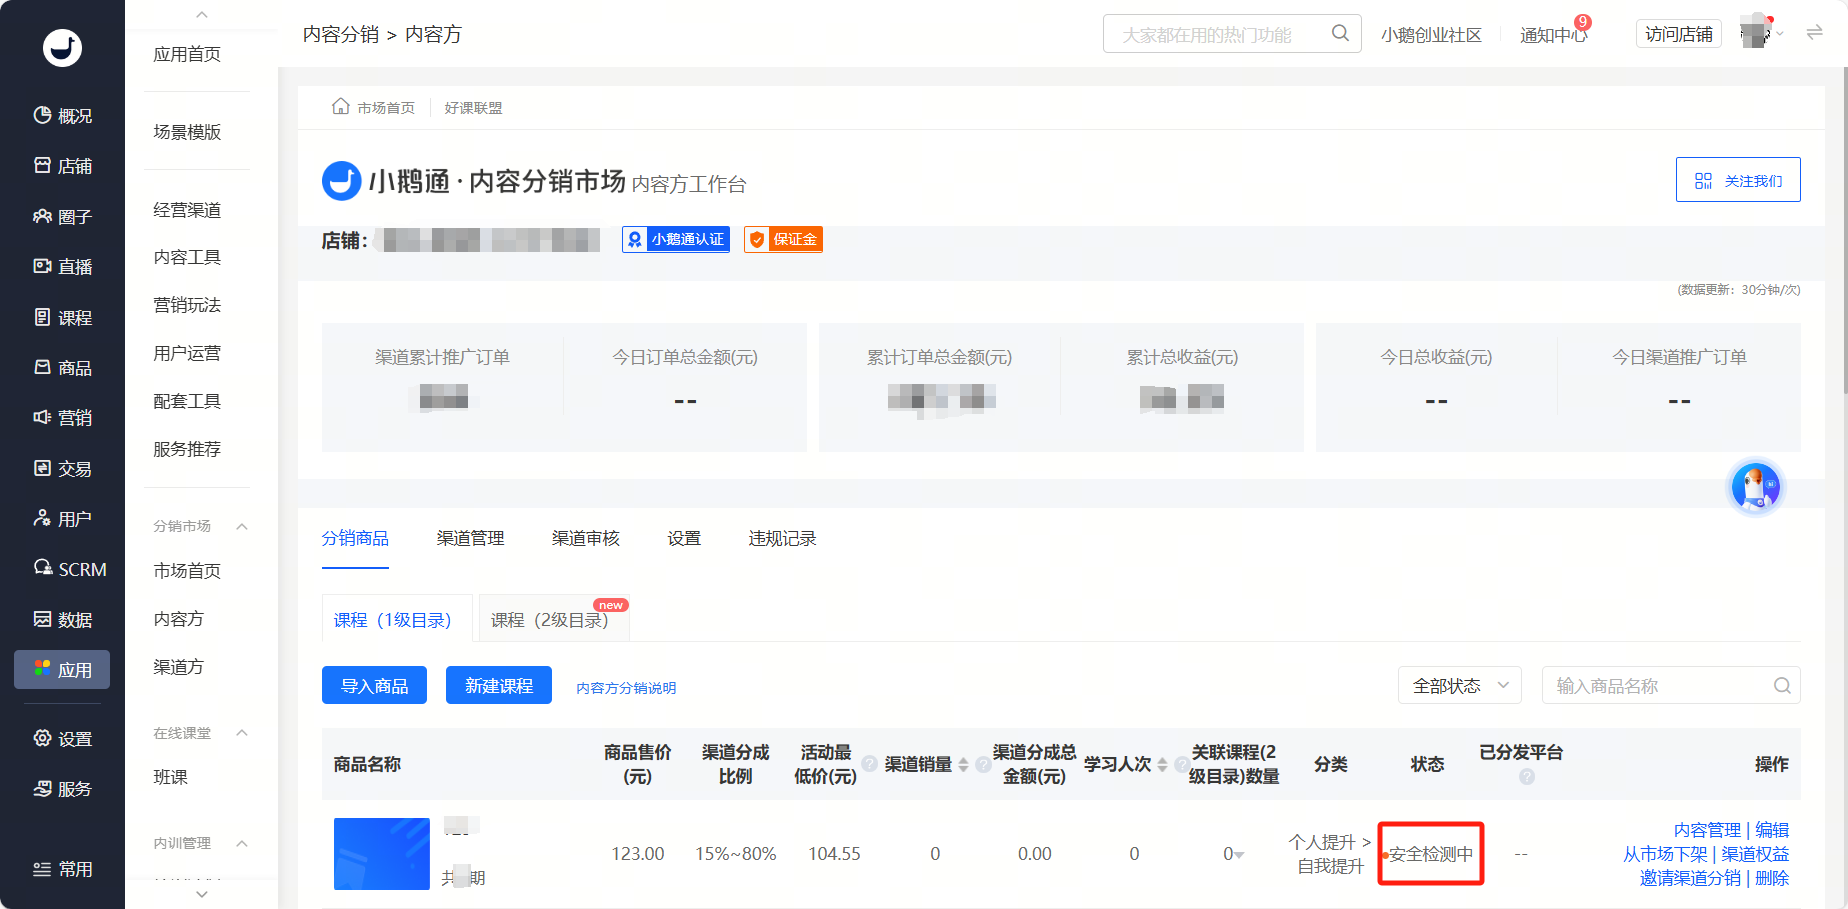This screenshot has height=909, width=1848.
Task: Switch to the 渠道审核 tab
Action: pyautogui.click(x=585, y=538)
